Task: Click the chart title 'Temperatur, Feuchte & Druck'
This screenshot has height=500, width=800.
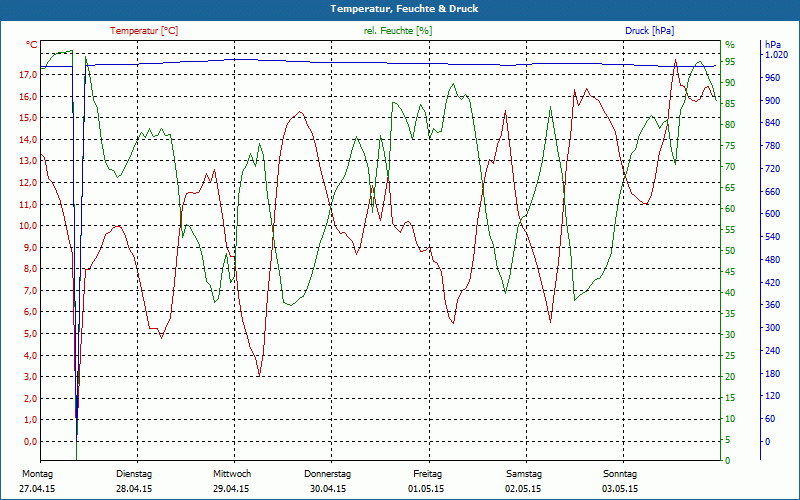Action: [x=404, y=9]
